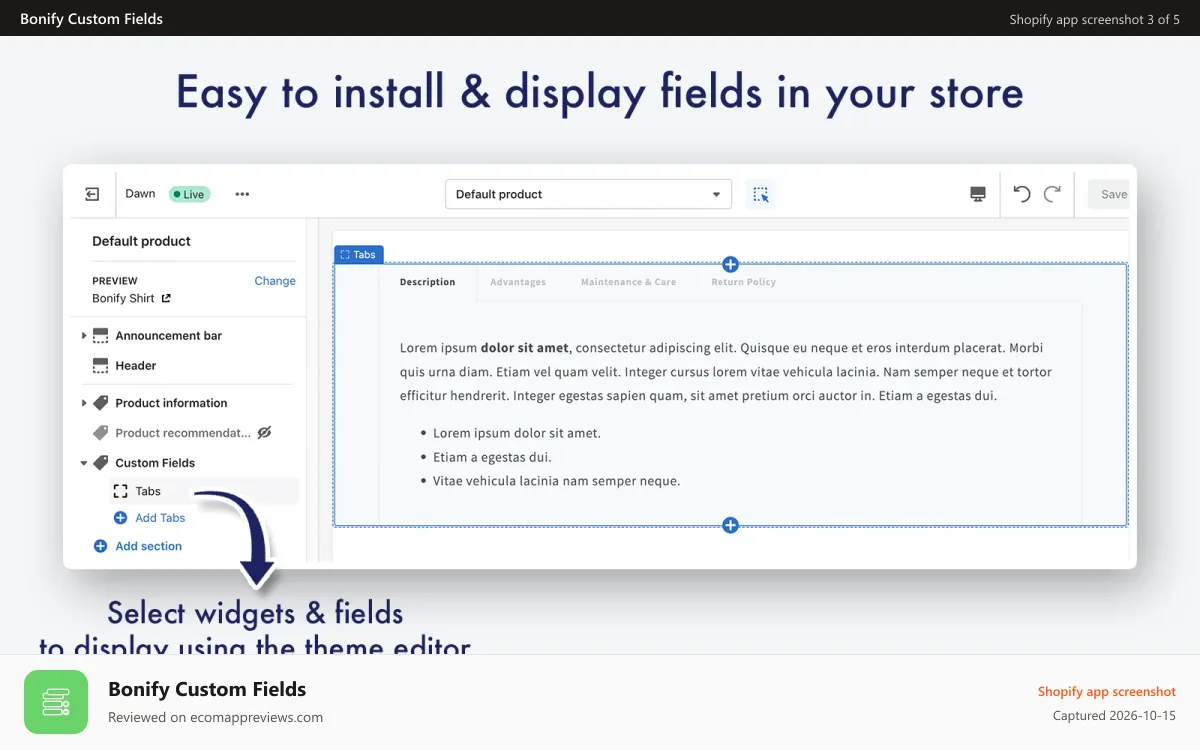
Task: Click the 'Lorem ipsum dolor sit amet.' bullet
Action: coord(517,433)
